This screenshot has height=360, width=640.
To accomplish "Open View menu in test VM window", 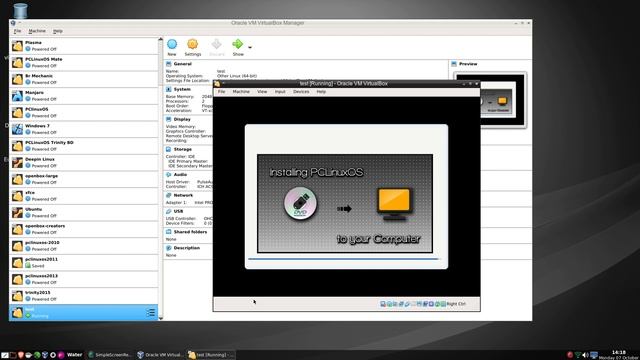I will pos(262,92).
